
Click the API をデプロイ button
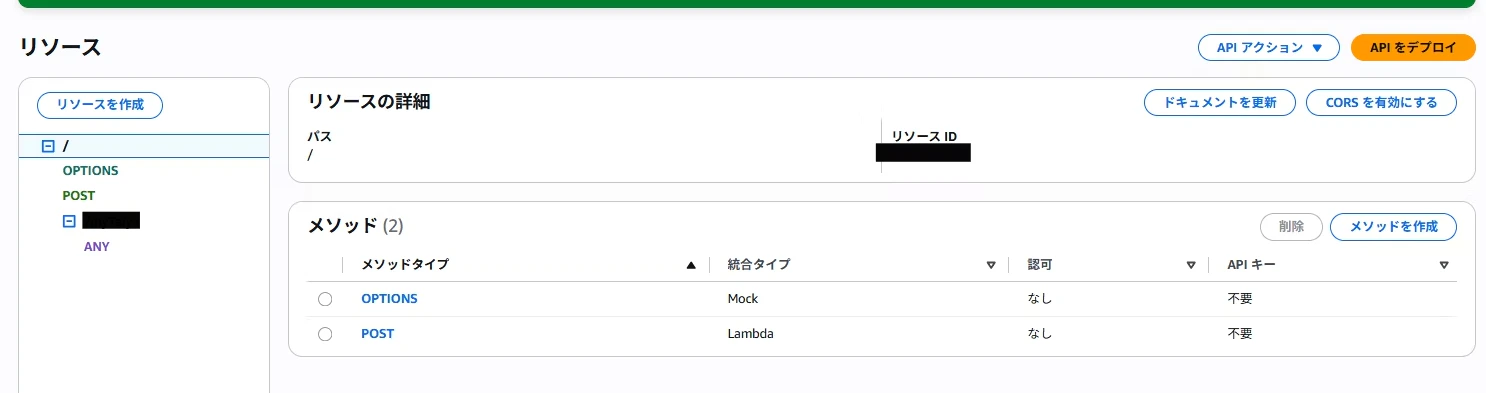click(x=1413, y=47)
